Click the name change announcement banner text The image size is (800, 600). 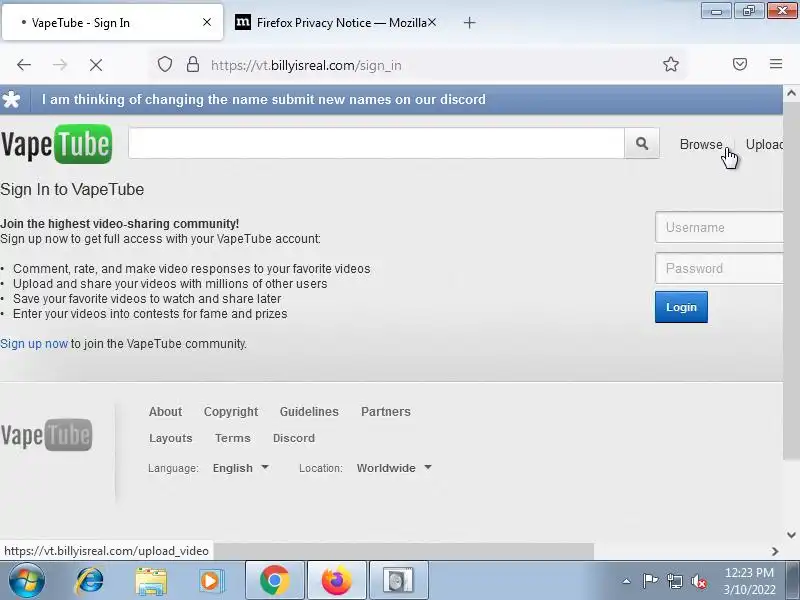pos(264,99)
